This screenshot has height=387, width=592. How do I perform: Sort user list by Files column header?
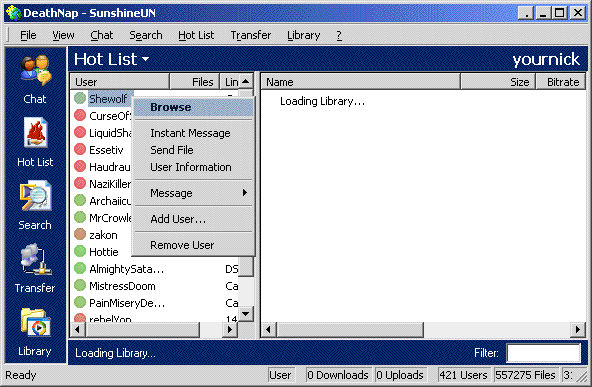tap(195, 82)
